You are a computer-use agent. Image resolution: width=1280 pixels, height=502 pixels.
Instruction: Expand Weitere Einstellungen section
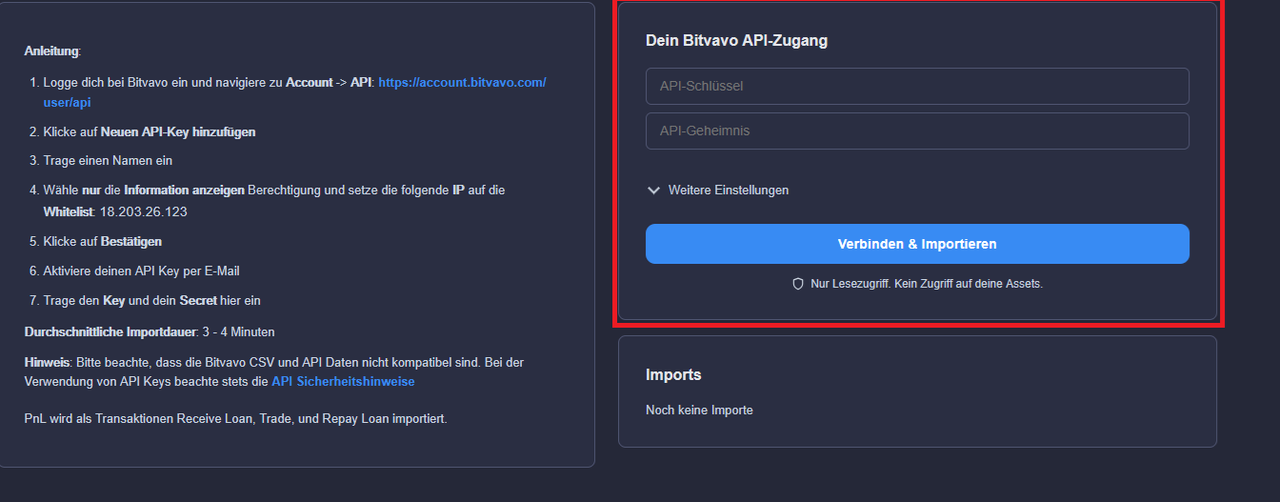[x=718, y=190]
